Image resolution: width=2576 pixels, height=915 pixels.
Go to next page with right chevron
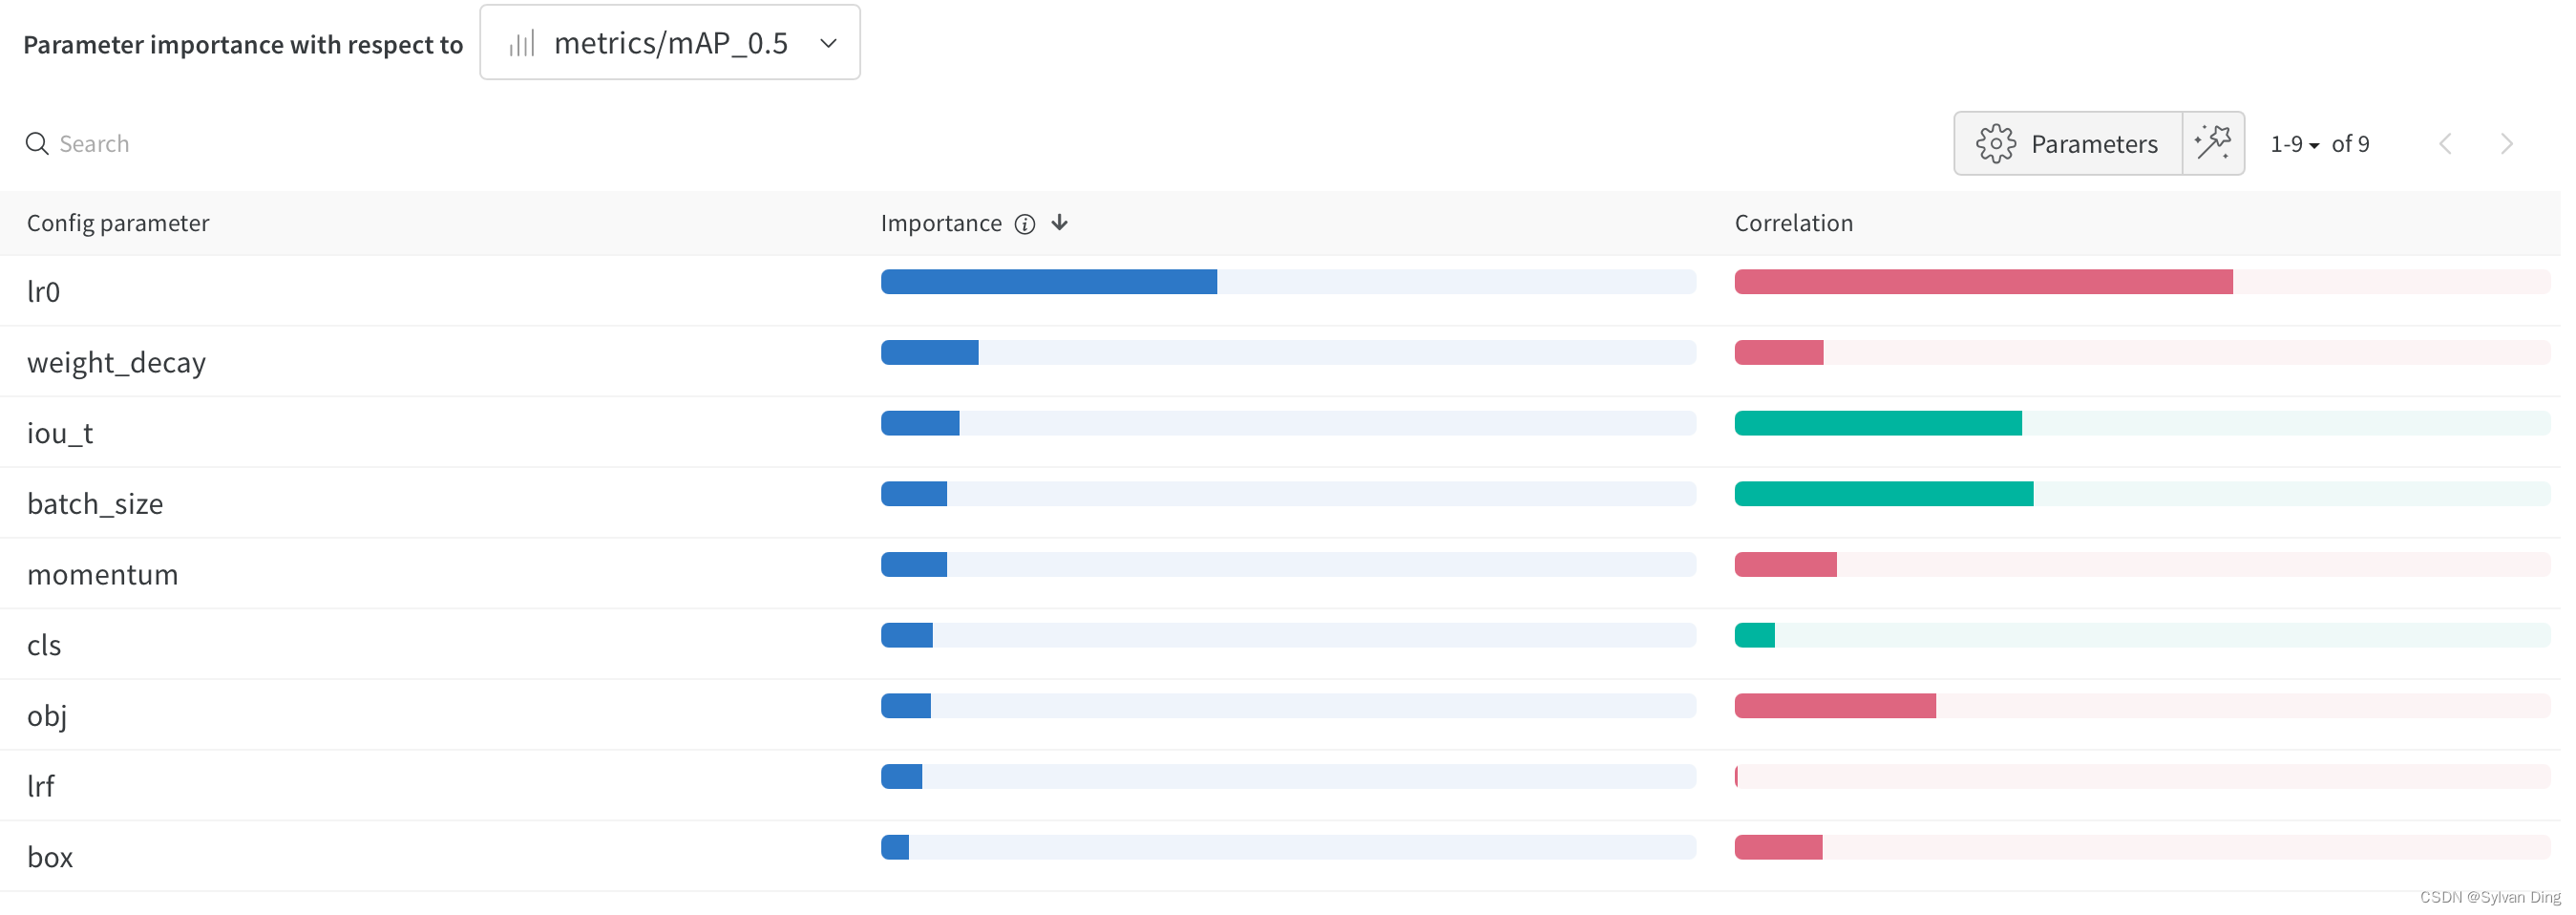2506,144
